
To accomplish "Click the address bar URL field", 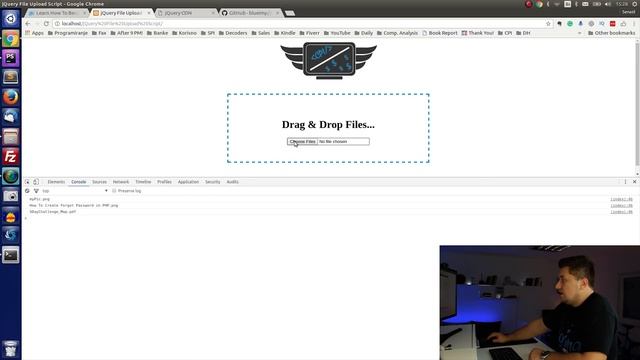I will (302, 24).
